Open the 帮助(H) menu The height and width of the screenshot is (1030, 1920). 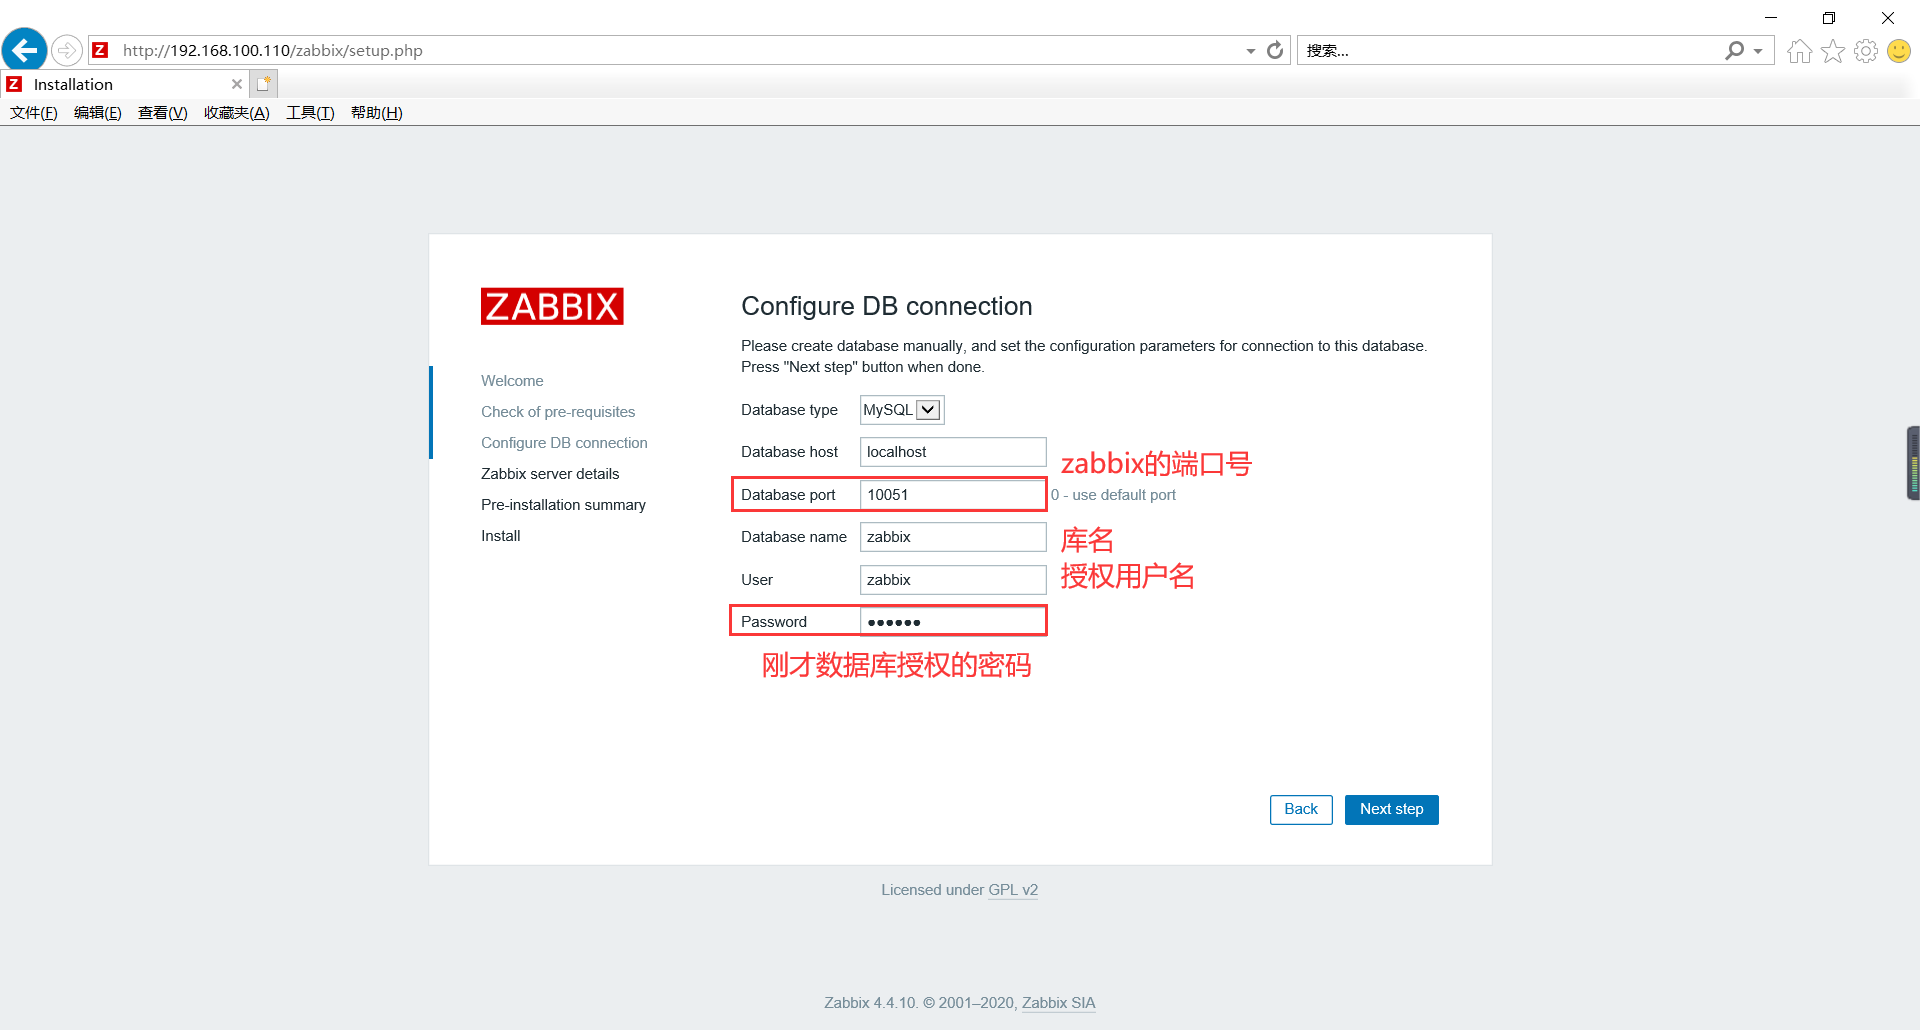coord(377,113)
